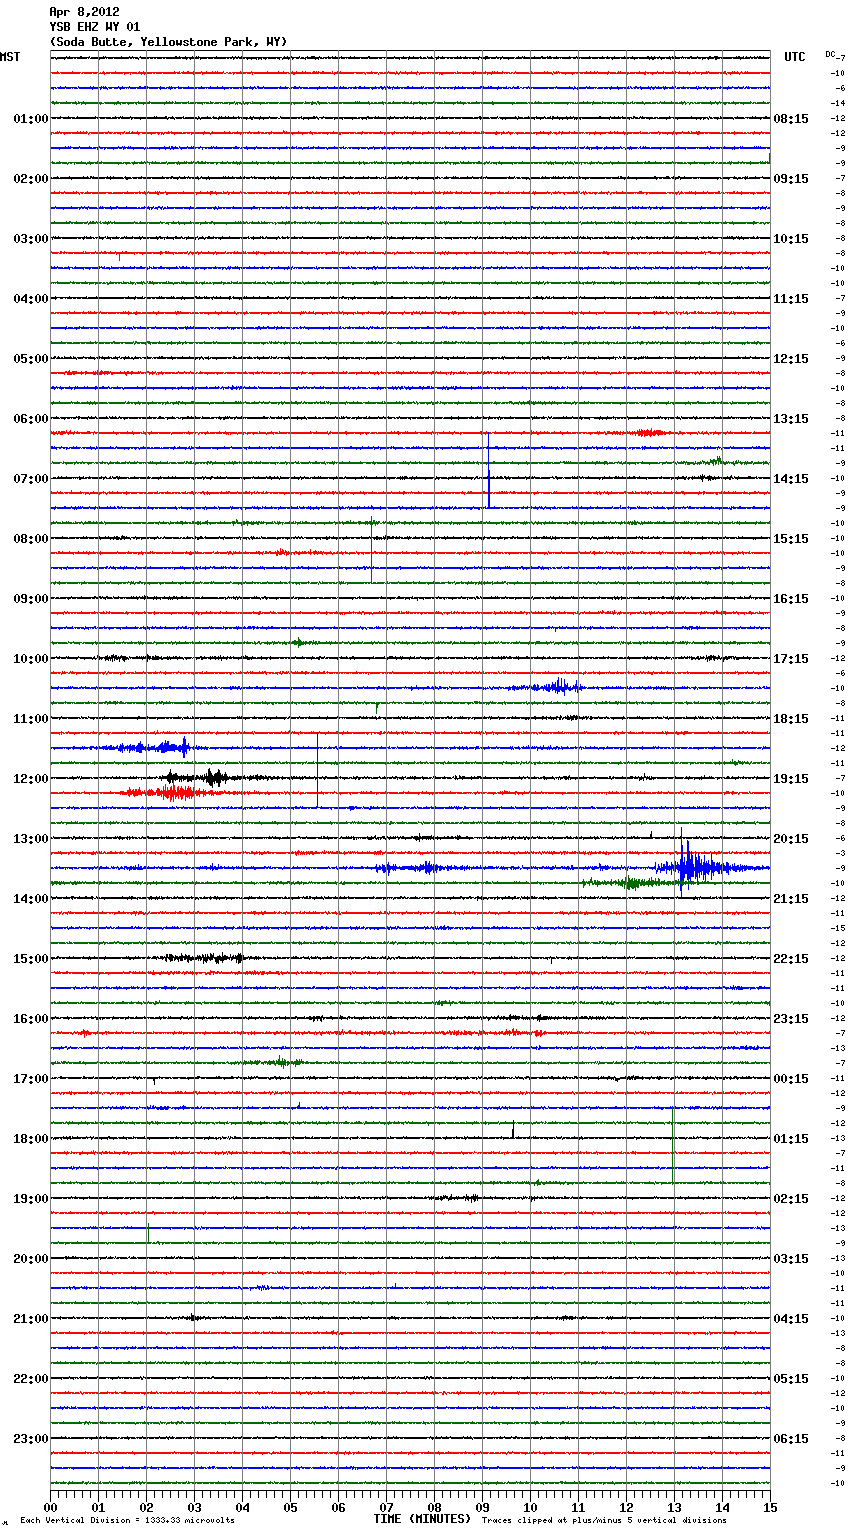Click minute tick label '09' on the bottom axis
Viewport: 850px width, 1534px height.
point(482,1507)
